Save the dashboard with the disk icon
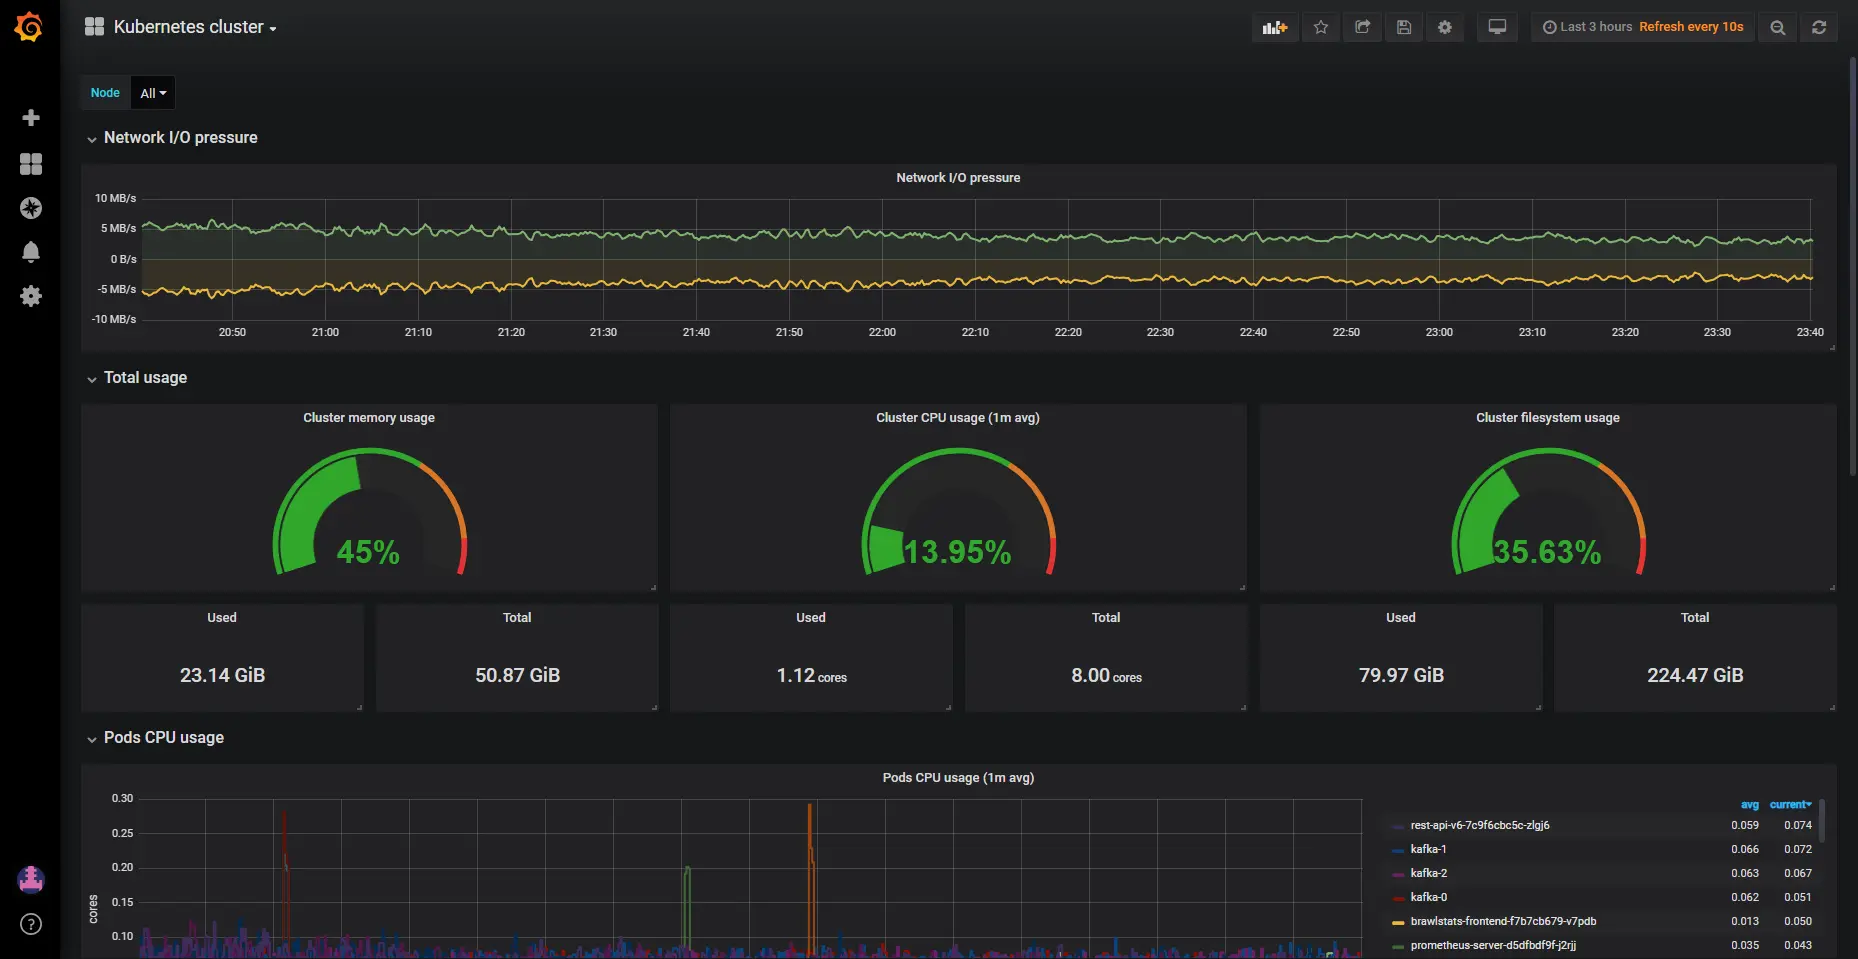Screen dimensions: 1858x959 click(x=1404, y=27)
